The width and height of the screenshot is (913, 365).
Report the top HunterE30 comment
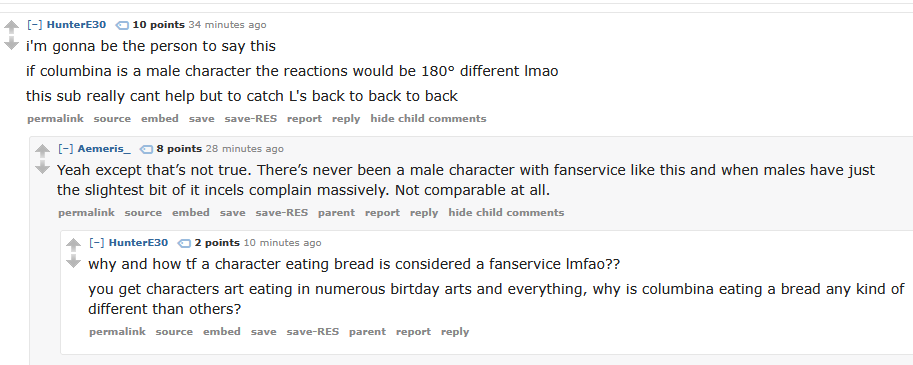pos(304,119)
